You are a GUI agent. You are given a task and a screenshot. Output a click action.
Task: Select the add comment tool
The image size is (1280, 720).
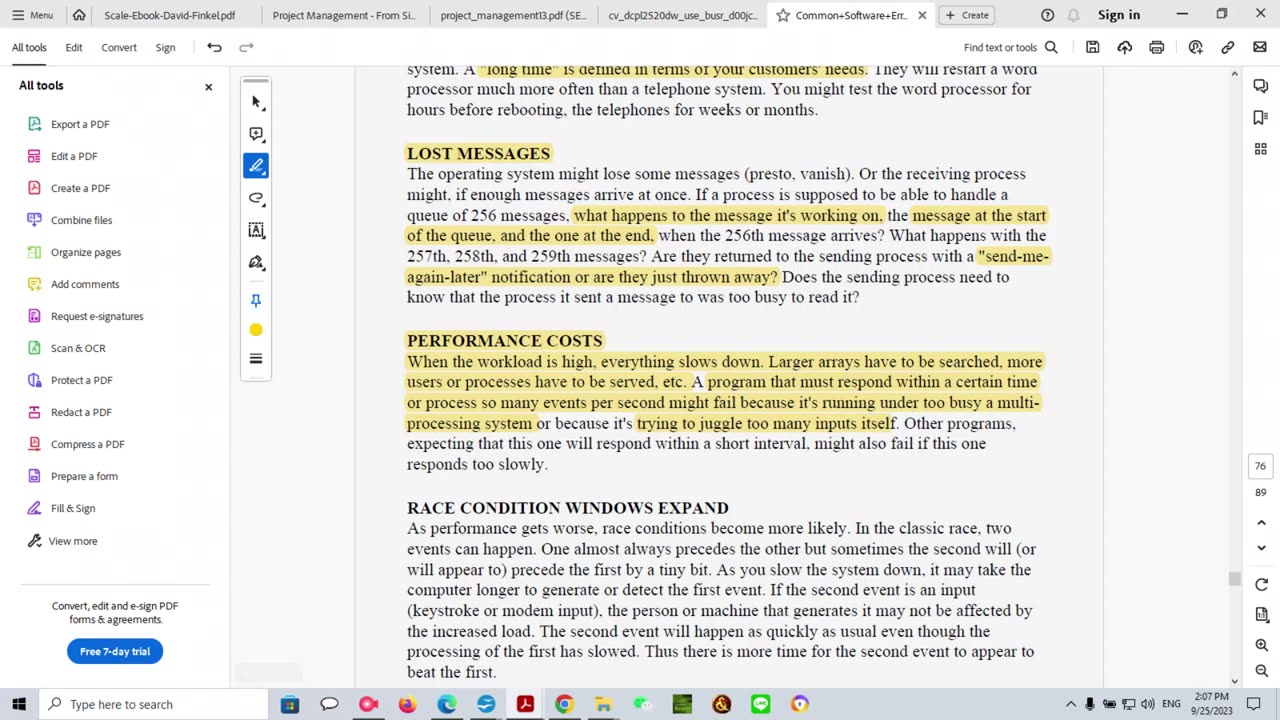click(x=256, y=134)
